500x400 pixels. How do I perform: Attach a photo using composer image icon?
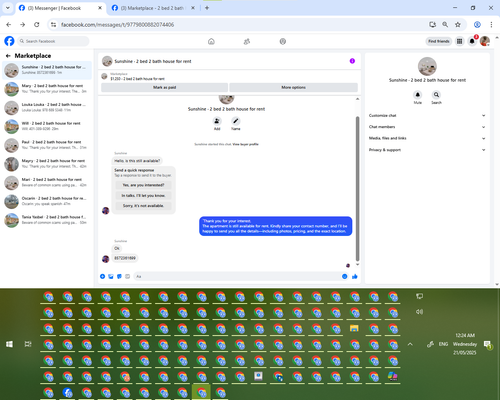(x=111, y=276)
